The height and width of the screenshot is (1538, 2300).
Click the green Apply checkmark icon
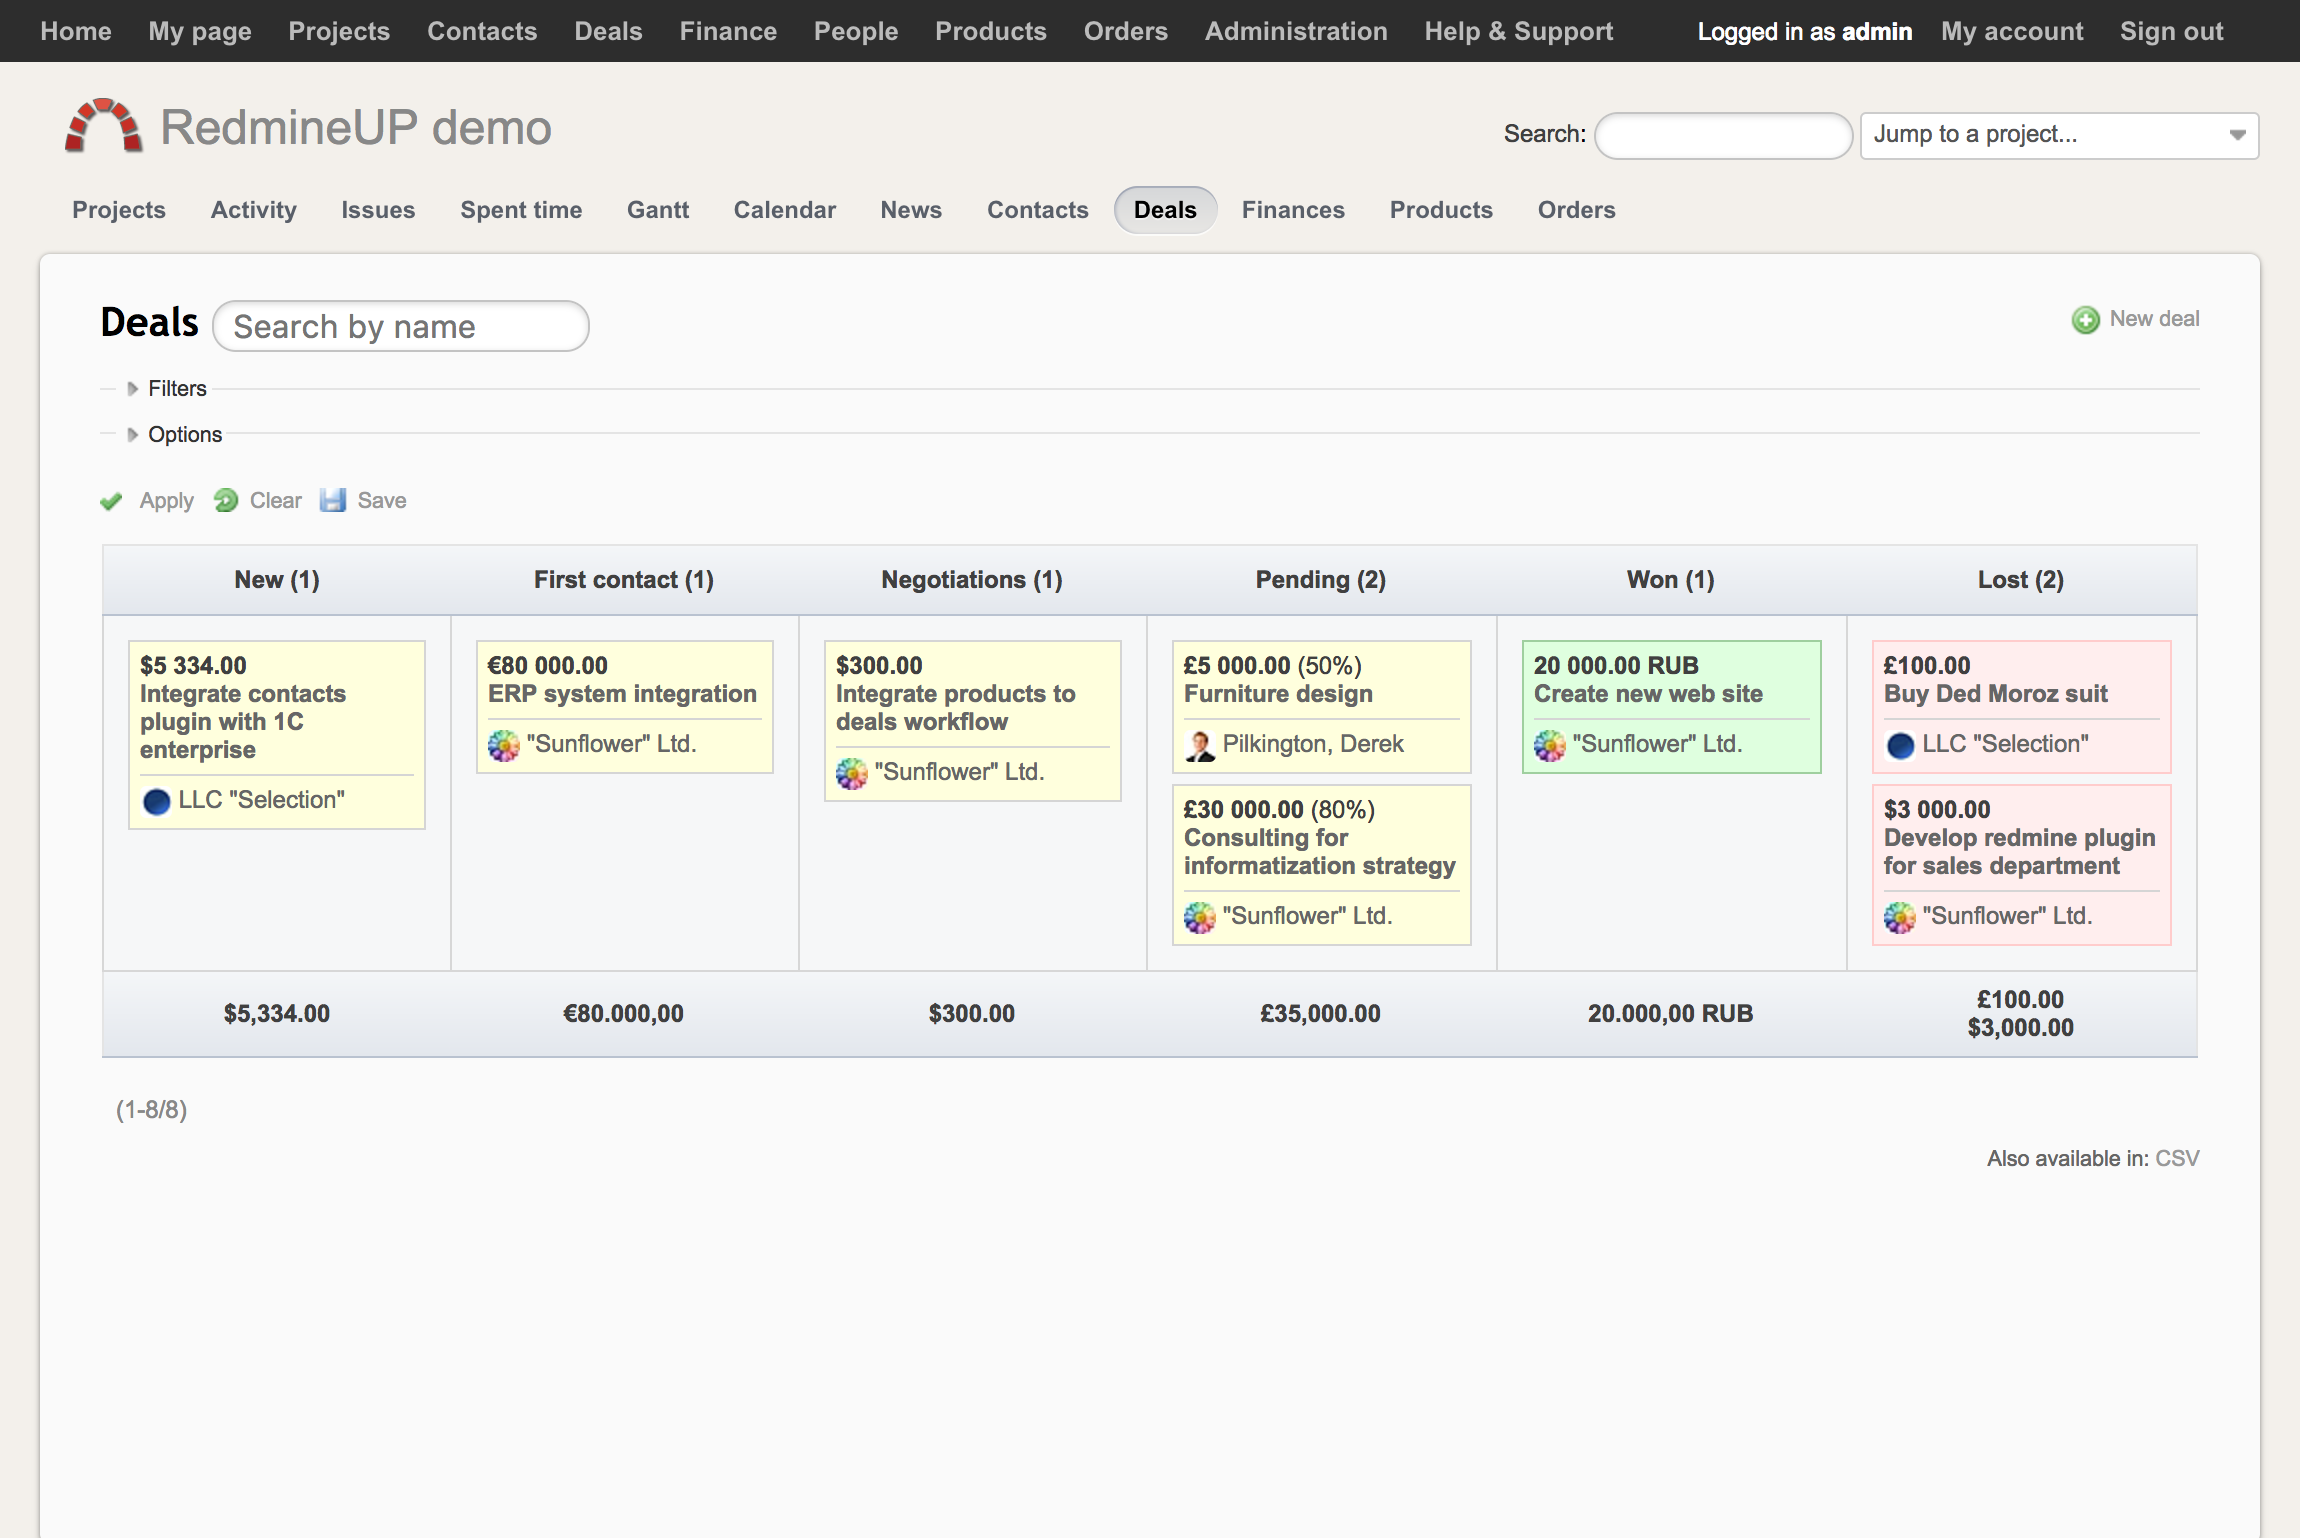tap(111, 501)
